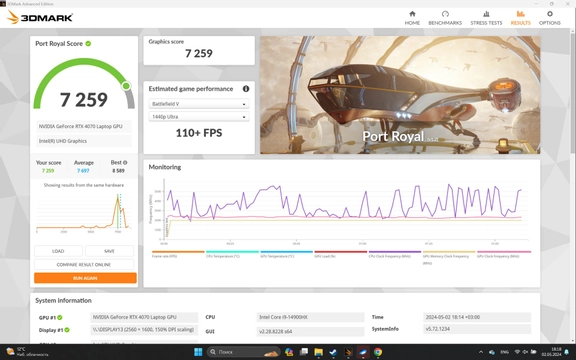Expand the system tray hidden icons chevron
The height and width of the screenshot is (360, 576).
coord(481,352)
